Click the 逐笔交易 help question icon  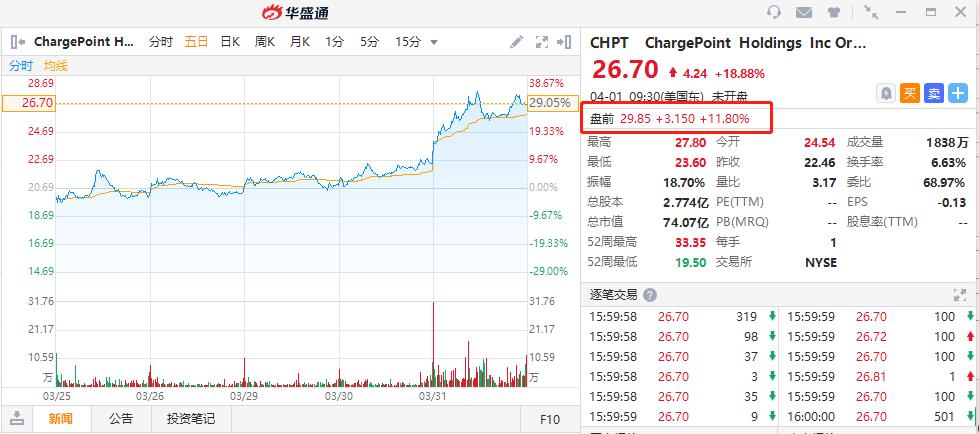650,295
